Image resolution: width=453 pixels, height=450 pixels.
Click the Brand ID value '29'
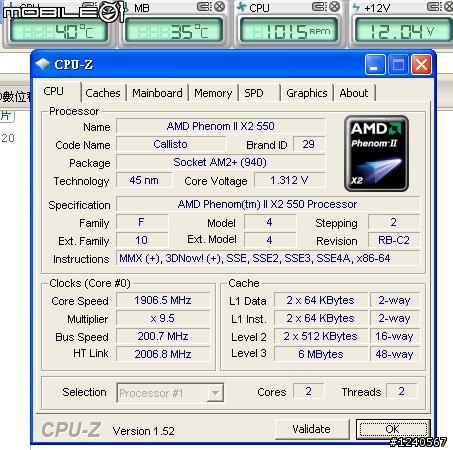[x=309, y=144]
